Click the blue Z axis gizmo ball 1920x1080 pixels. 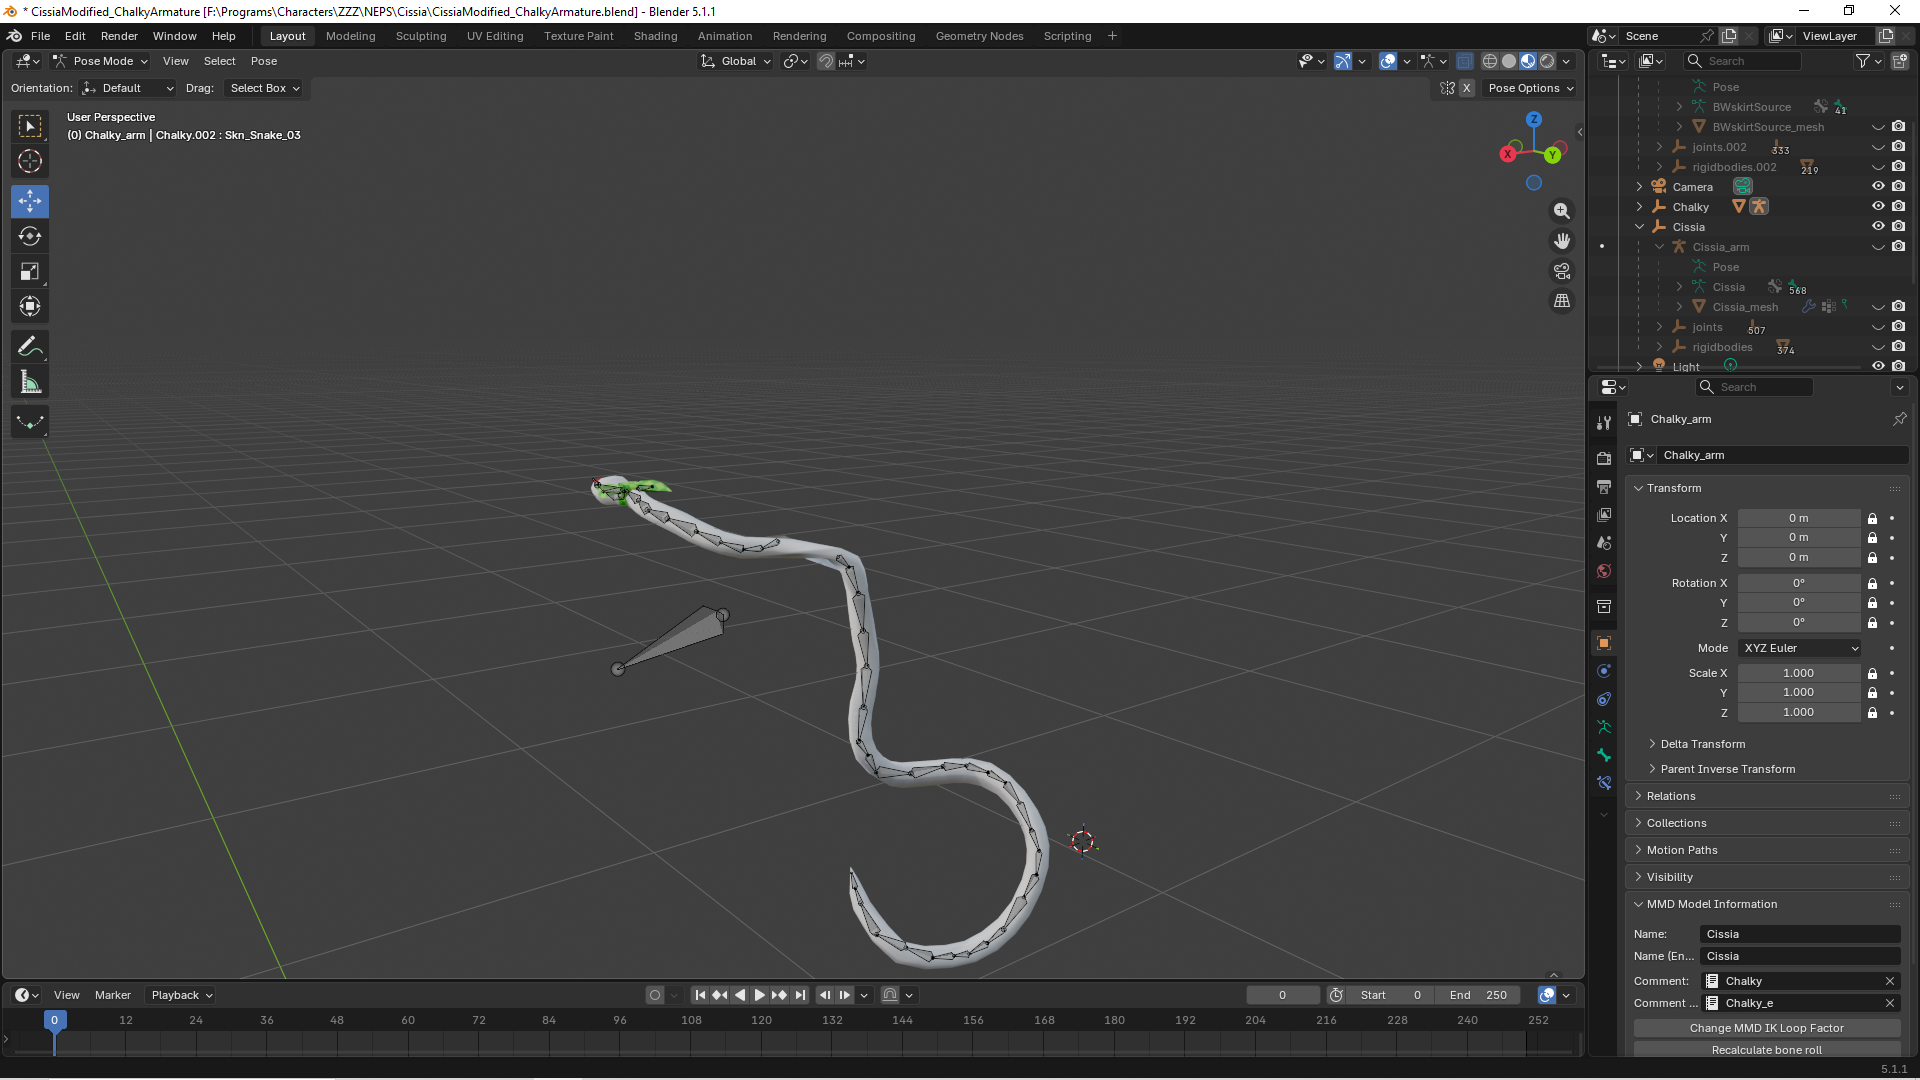click(1533, 119)
